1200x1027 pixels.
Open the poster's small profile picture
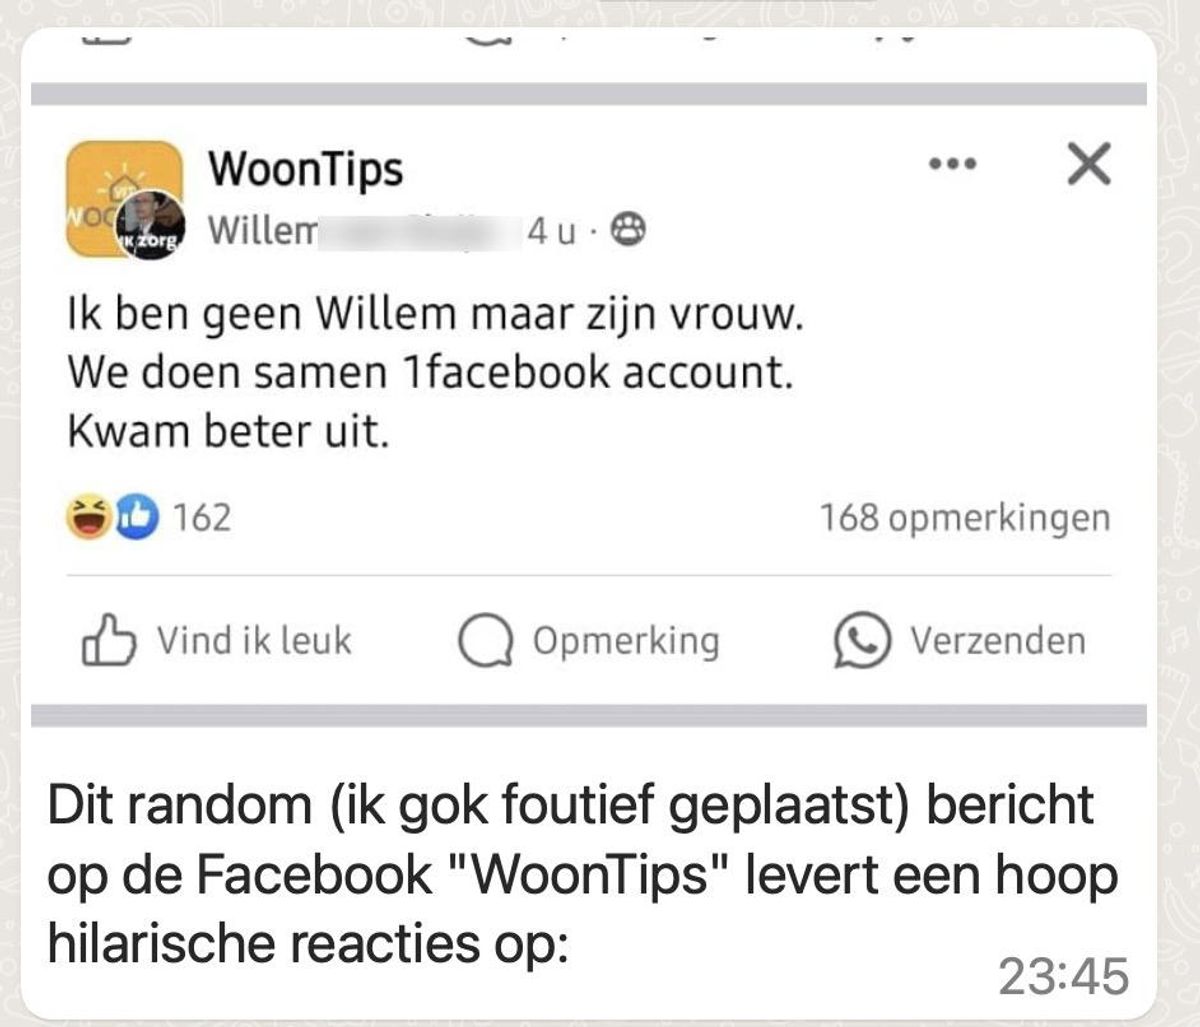click(151, 225)
